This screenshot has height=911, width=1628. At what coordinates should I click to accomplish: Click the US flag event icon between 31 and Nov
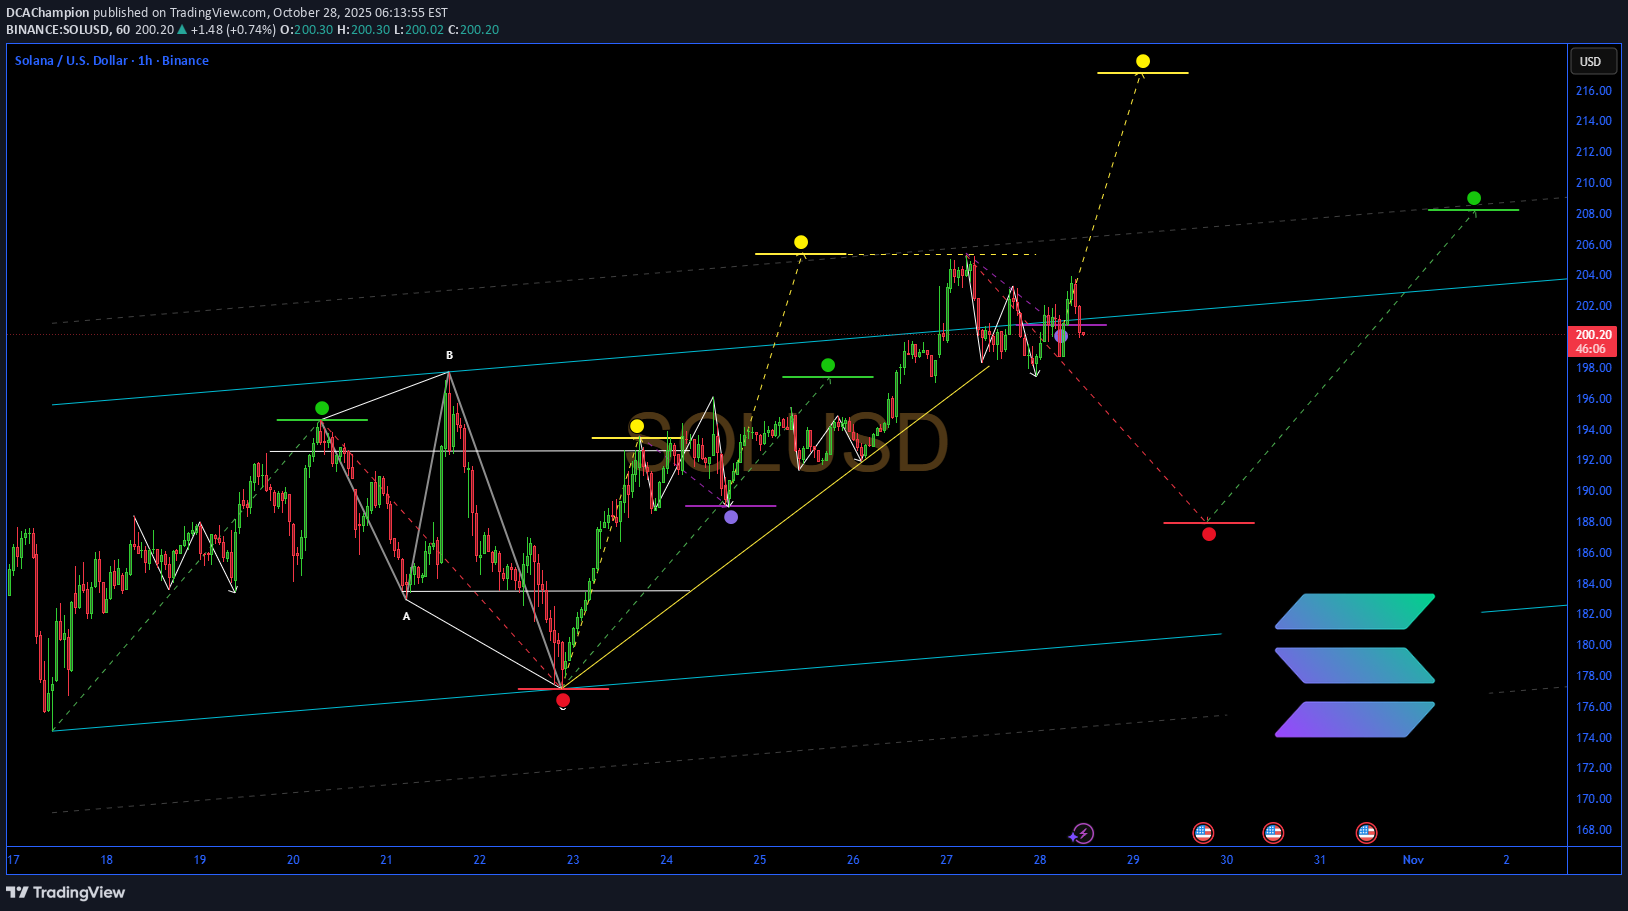[x=1366, y=833]
